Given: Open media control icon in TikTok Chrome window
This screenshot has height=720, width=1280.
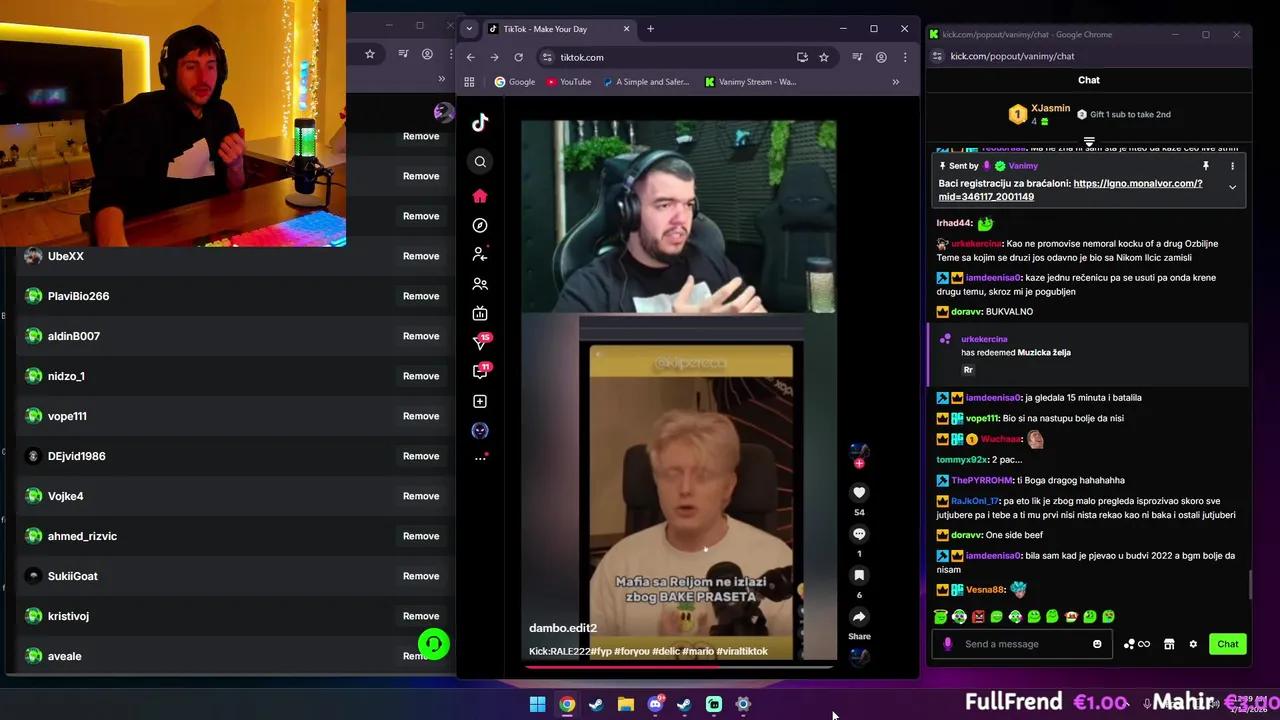Looking at the screenshot, I should coord(857,57).
